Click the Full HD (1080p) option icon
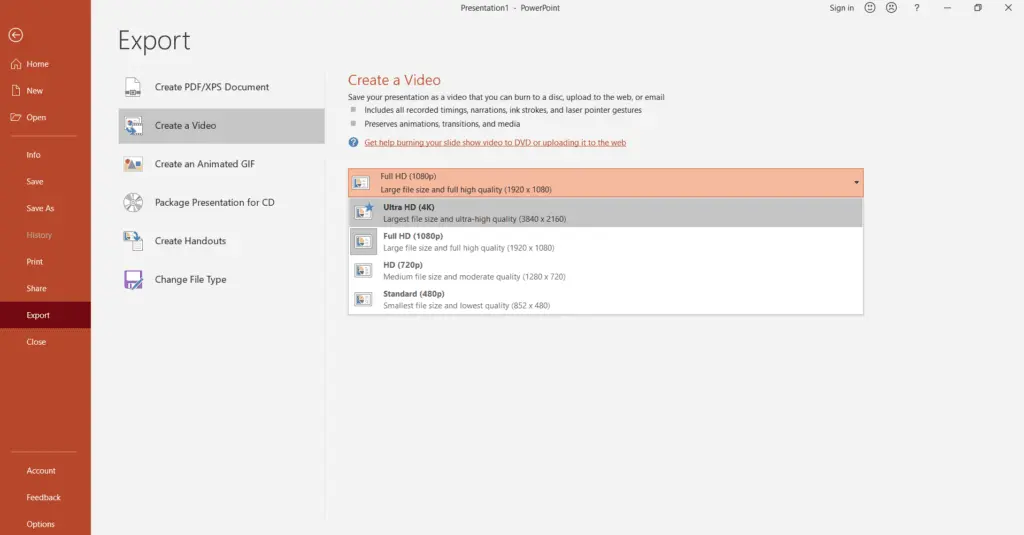Image resolution: width=1024 pixels, height=535 pixels. (x=363, y=242)
